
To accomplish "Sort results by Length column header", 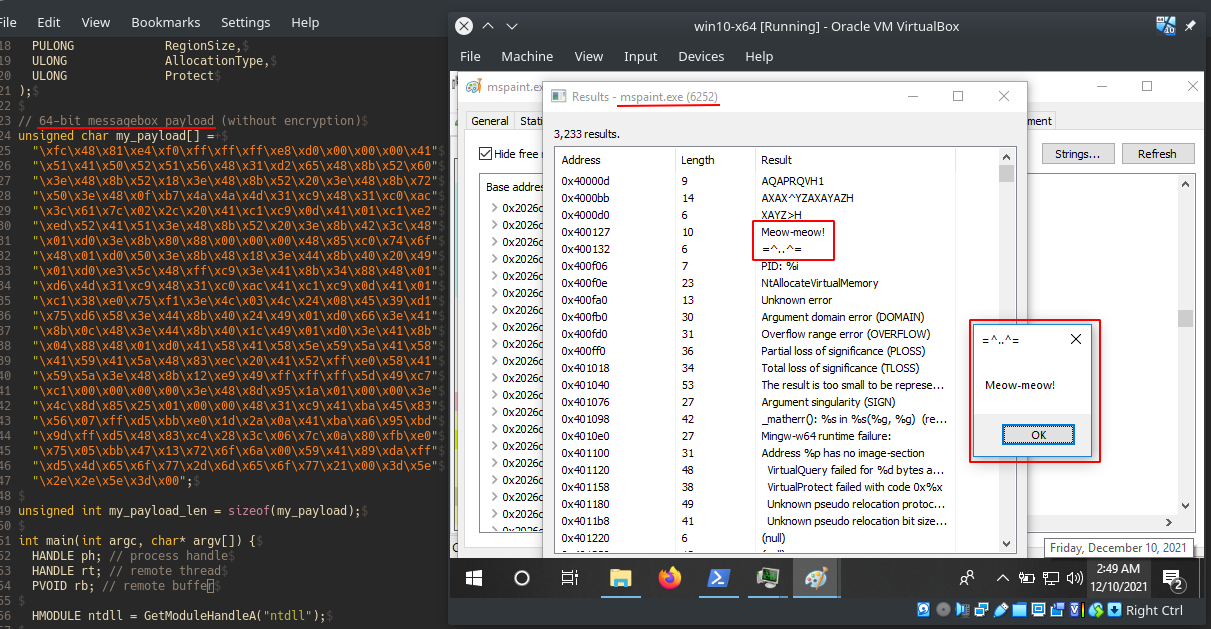I will click(715, 160).
